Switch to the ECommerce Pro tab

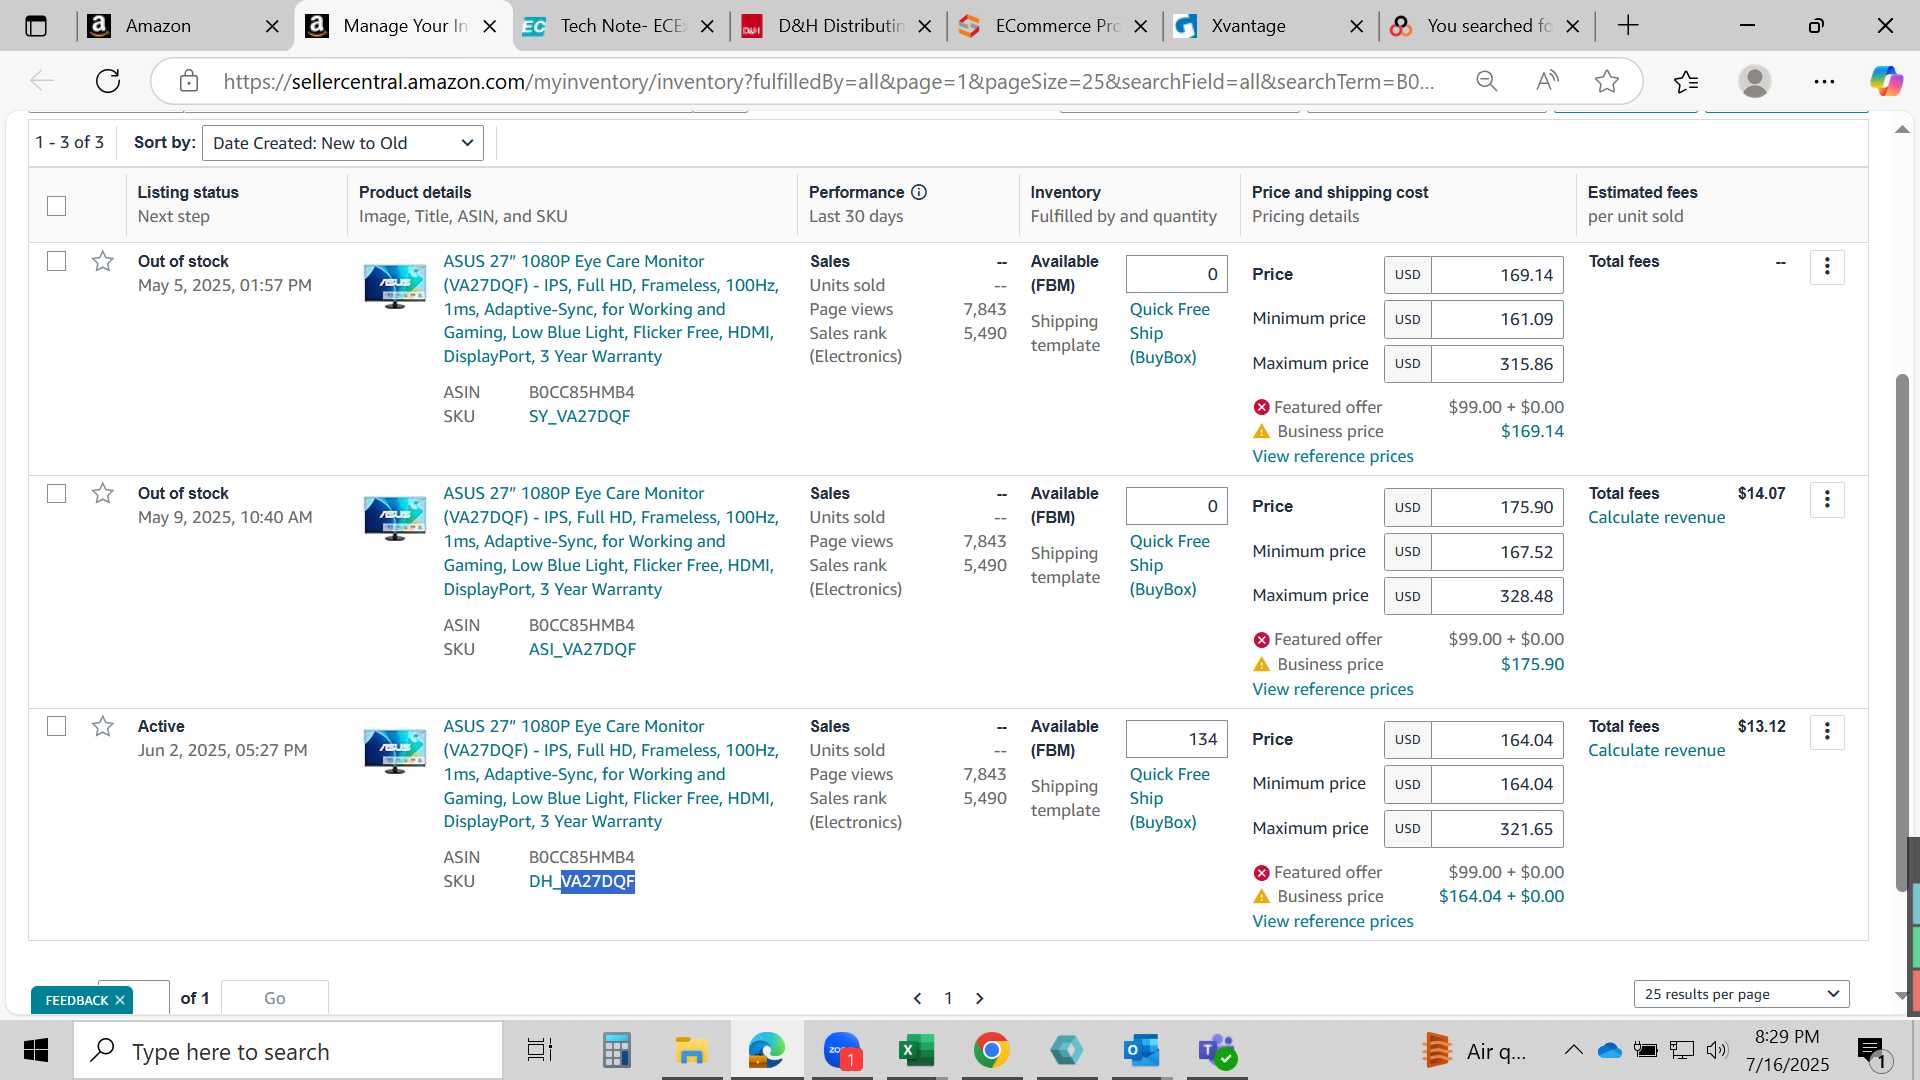pos(1056,26)
